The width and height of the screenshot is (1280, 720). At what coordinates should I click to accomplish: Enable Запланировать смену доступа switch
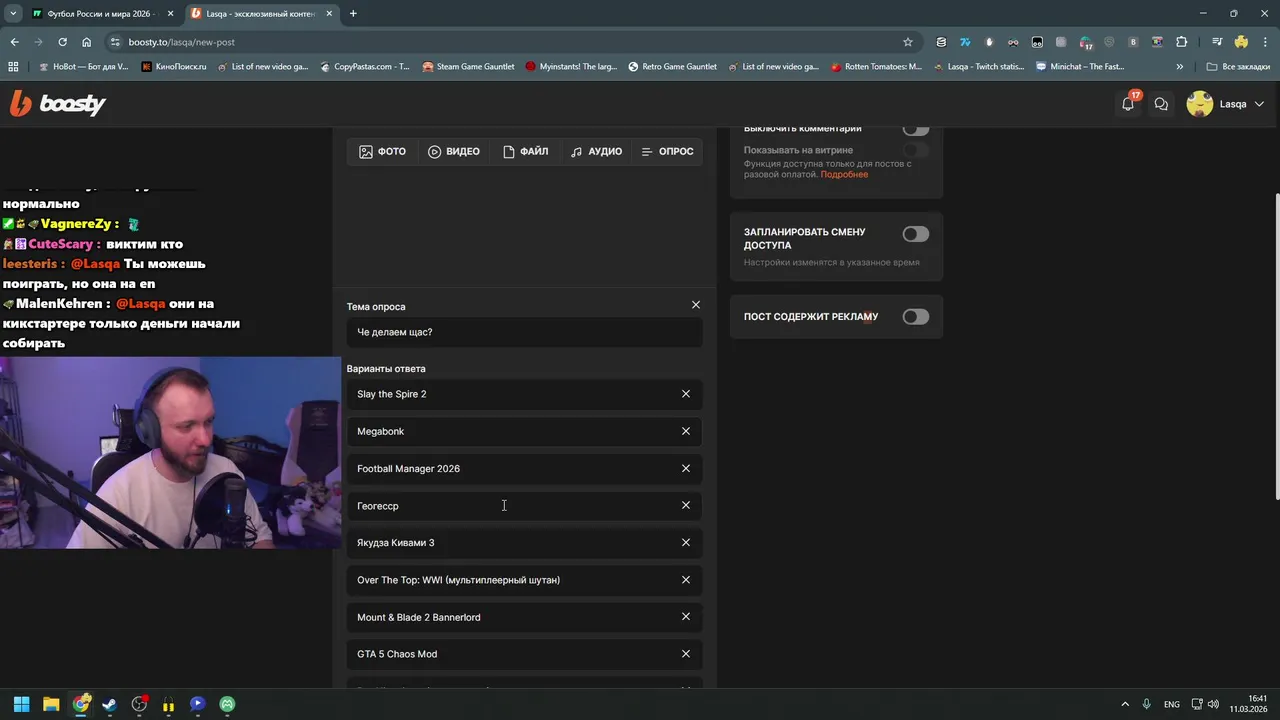(916, 234)
